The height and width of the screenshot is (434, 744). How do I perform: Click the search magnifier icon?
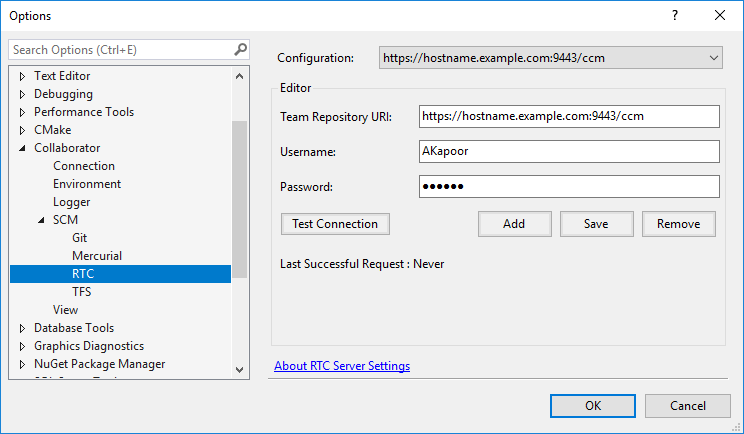pyautogui.click(x=240, y=49)
